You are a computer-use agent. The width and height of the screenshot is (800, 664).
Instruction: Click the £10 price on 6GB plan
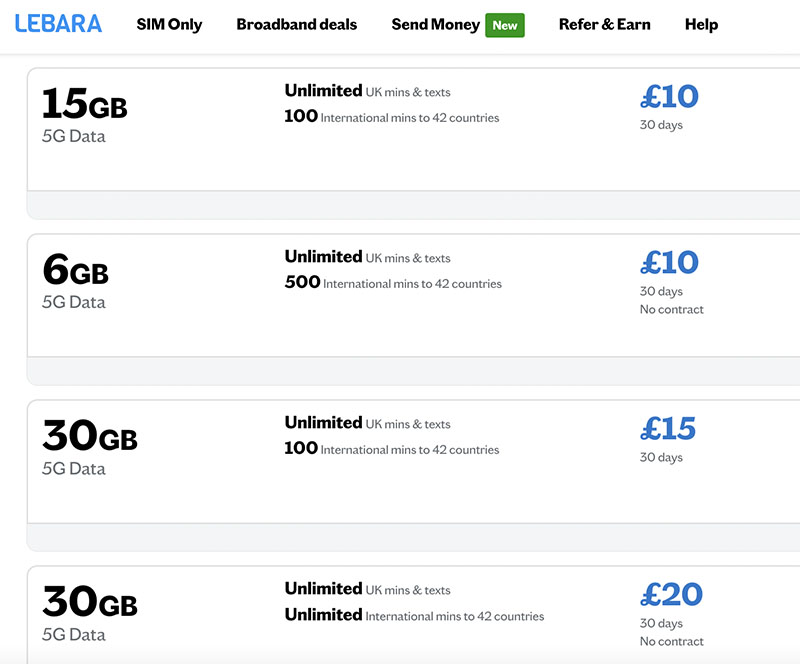[669, 262]
